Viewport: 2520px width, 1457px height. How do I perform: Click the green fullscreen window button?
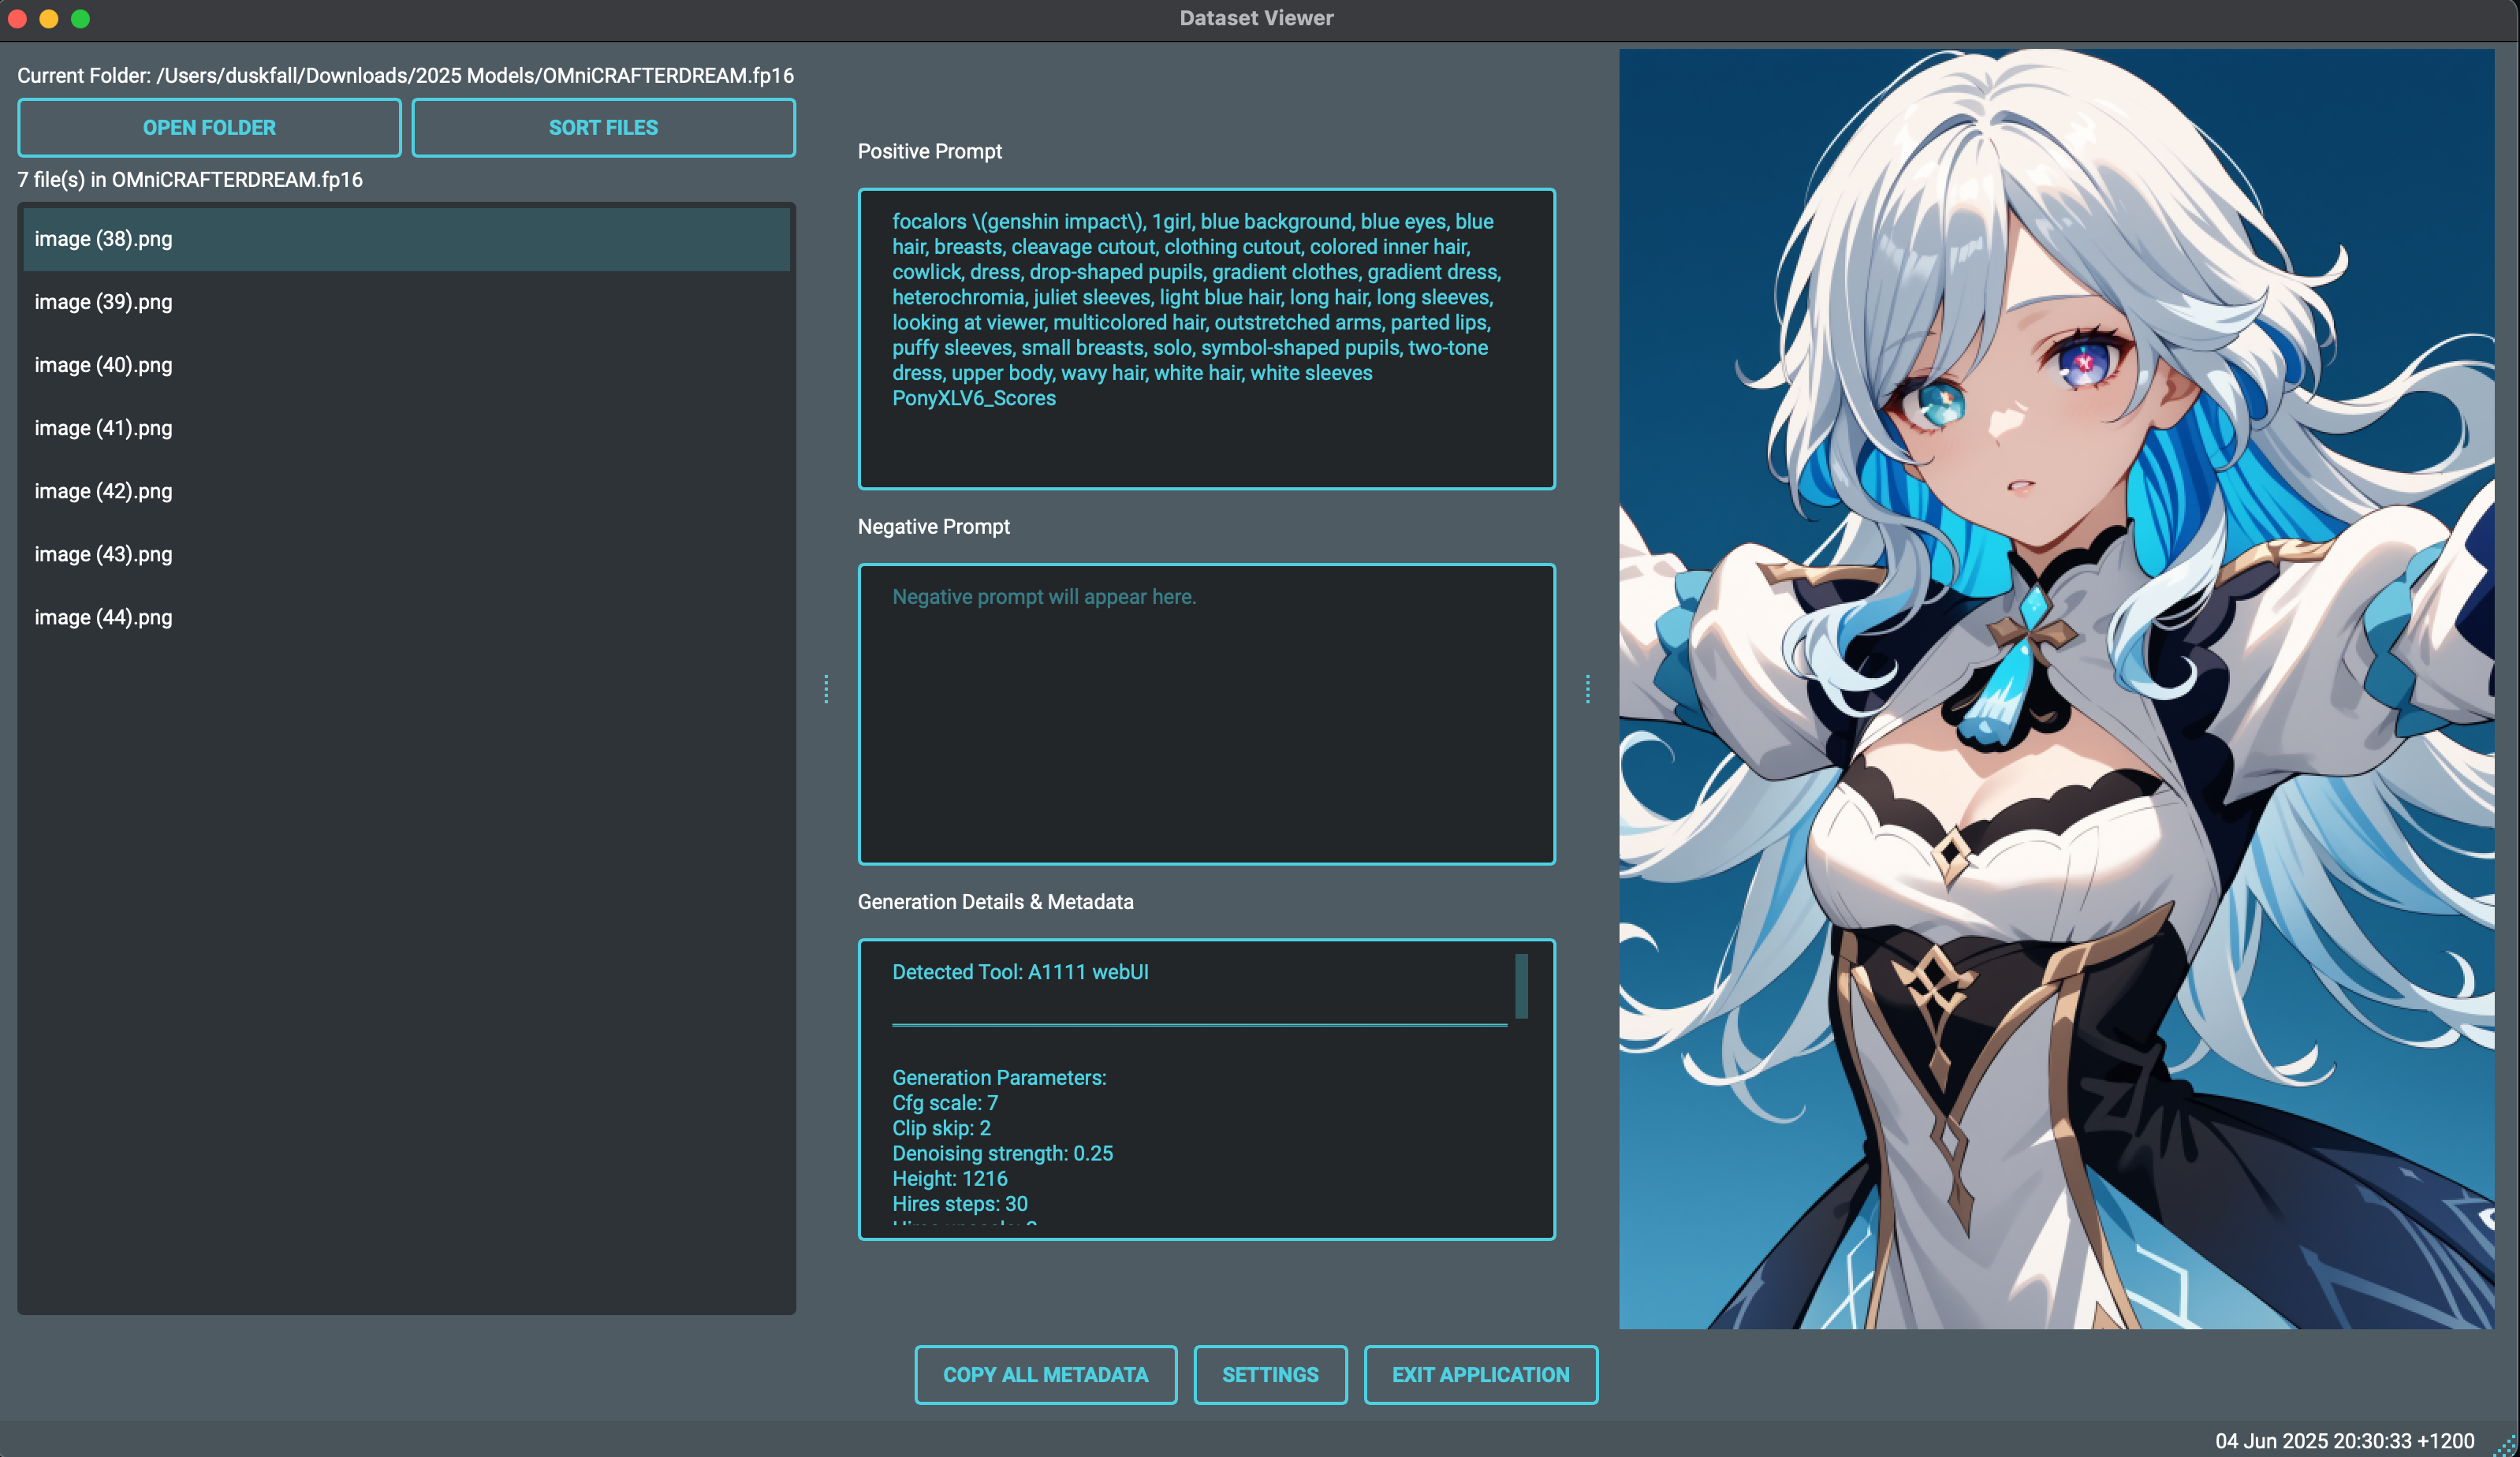pos(81,19)
